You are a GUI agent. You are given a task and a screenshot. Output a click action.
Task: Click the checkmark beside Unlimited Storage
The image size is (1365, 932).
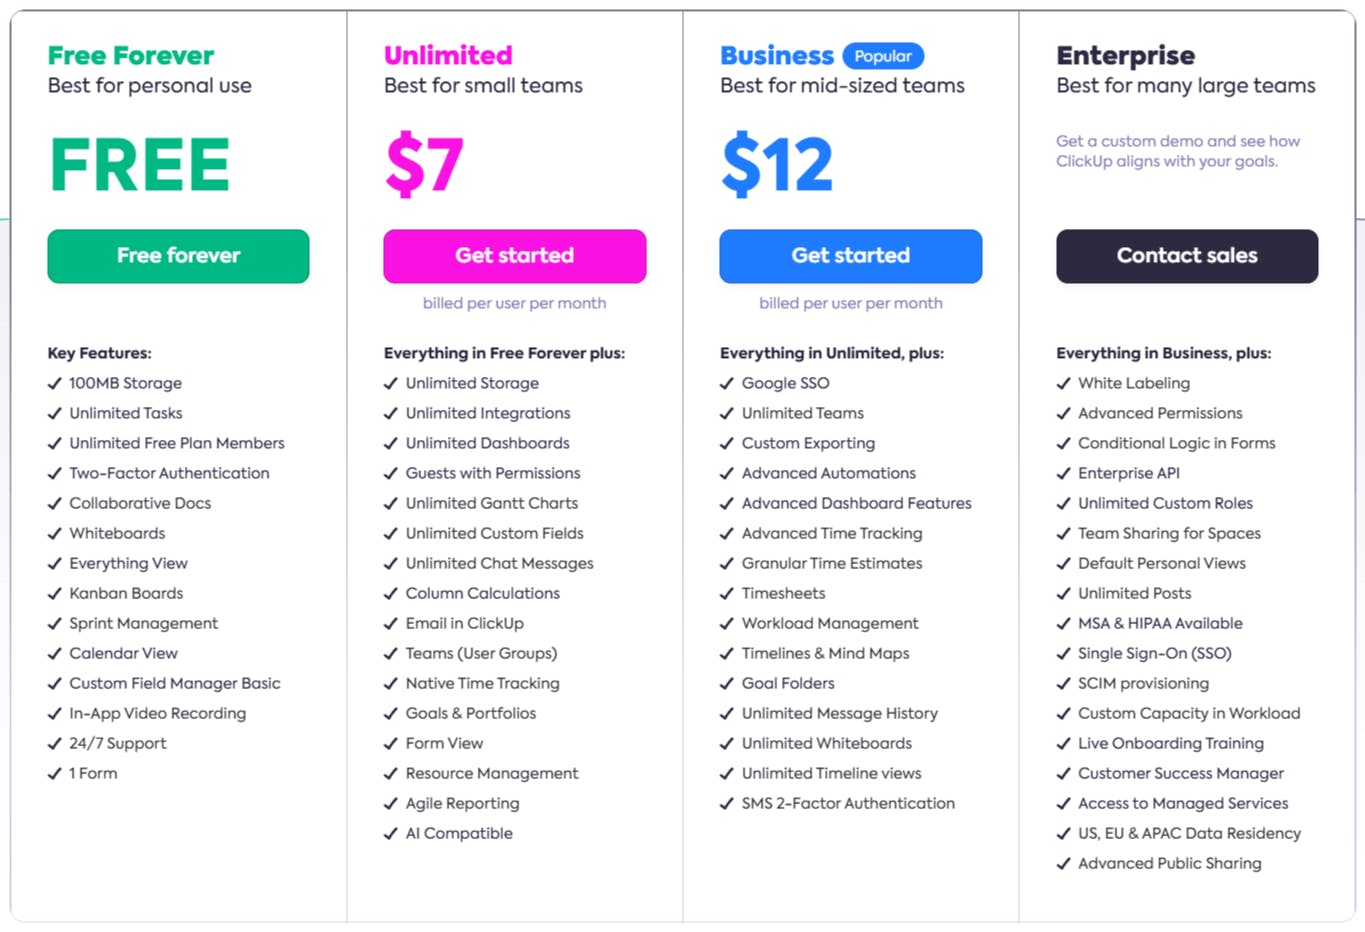point(391,383)
